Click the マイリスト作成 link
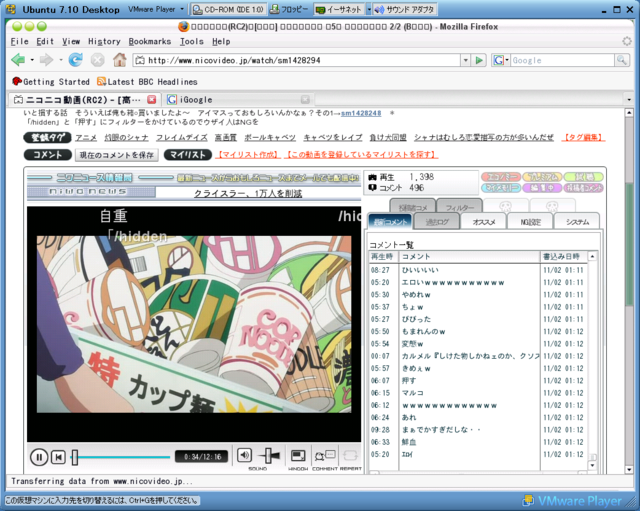 click(248, 155)
